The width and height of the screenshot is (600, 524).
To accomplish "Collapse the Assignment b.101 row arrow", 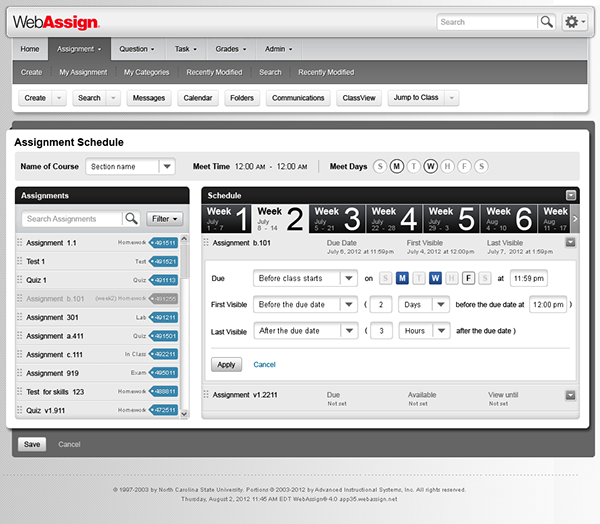I will 570,242.
